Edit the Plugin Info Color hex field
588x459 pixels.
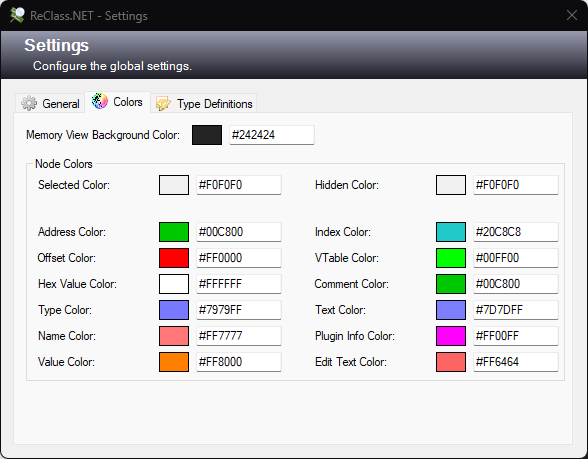(x=516, y=336)
